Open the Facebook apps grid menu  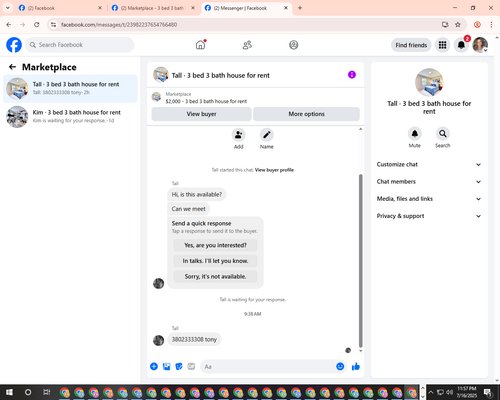click(442, 45)
